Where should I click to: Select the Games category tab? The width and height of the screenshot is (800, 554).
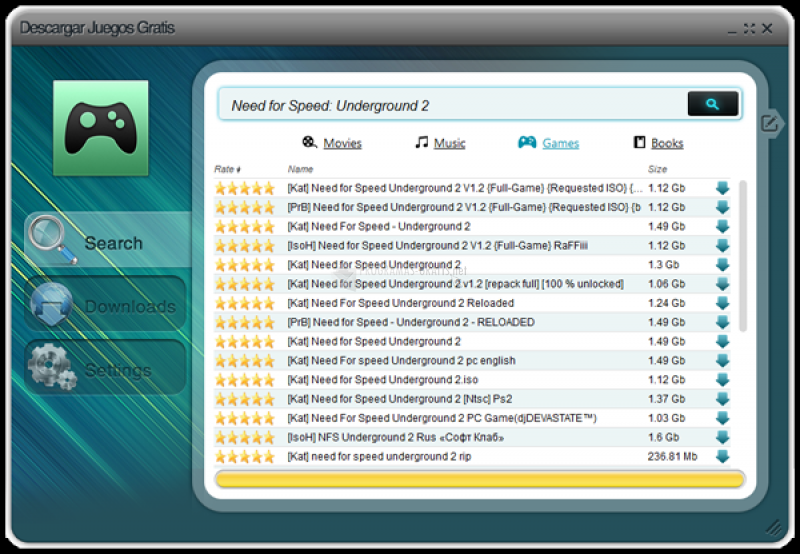click(549, 143)
